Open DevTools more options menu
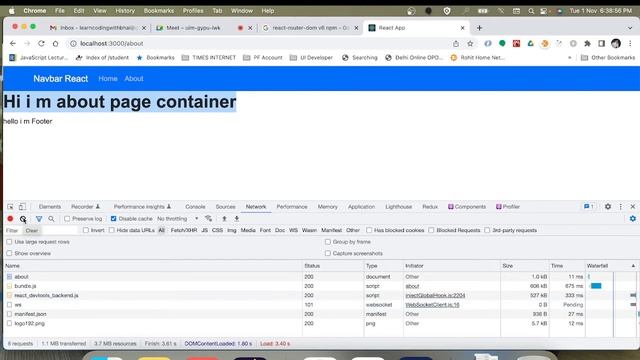Image resolution: width=640 pixels, height=360 pixels. point(620,207)
